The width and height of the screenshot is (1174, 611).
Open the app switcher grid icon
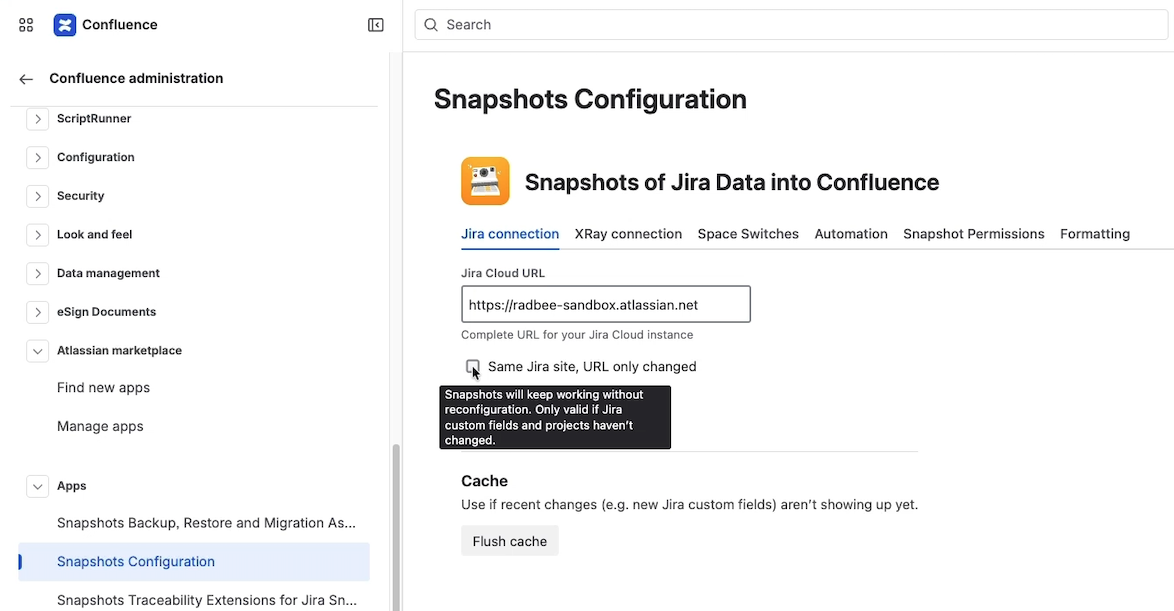[26, 25]
